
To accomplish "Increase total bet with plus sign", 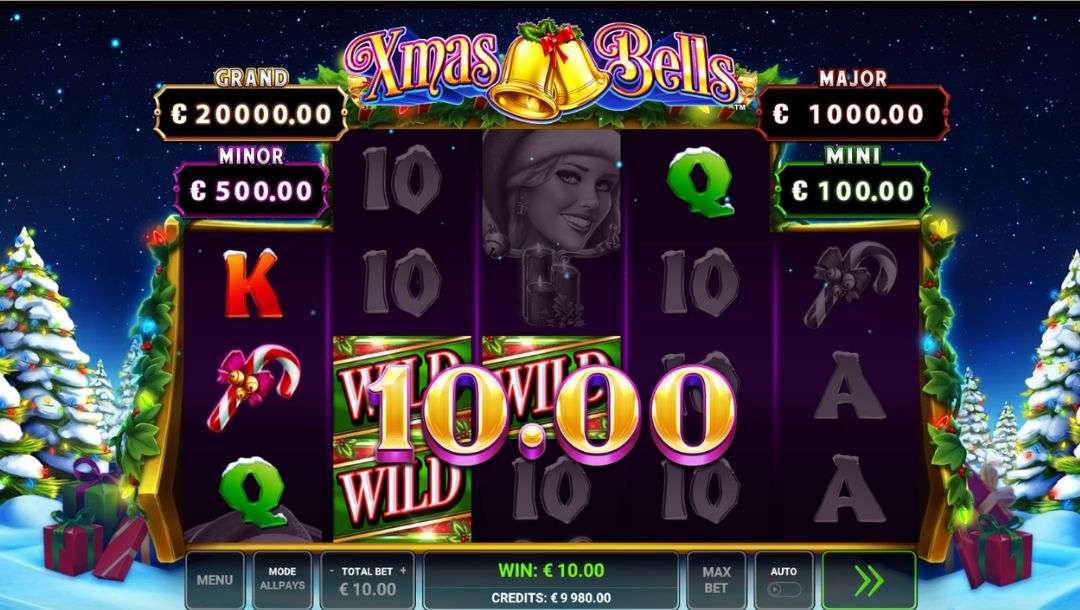I will pyautogui.click(x=403, y=571).
